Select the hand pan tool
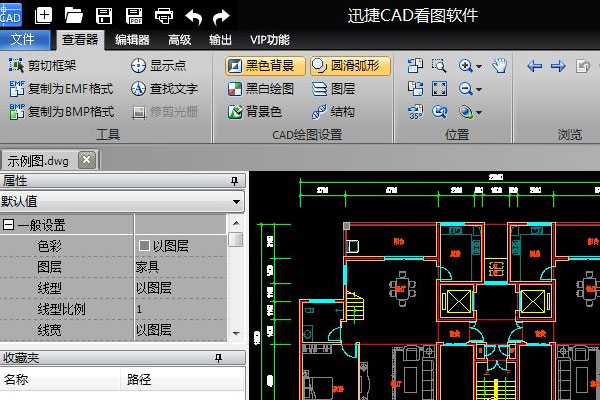Viewport: 600px width, 400px height. coord(500,66)
